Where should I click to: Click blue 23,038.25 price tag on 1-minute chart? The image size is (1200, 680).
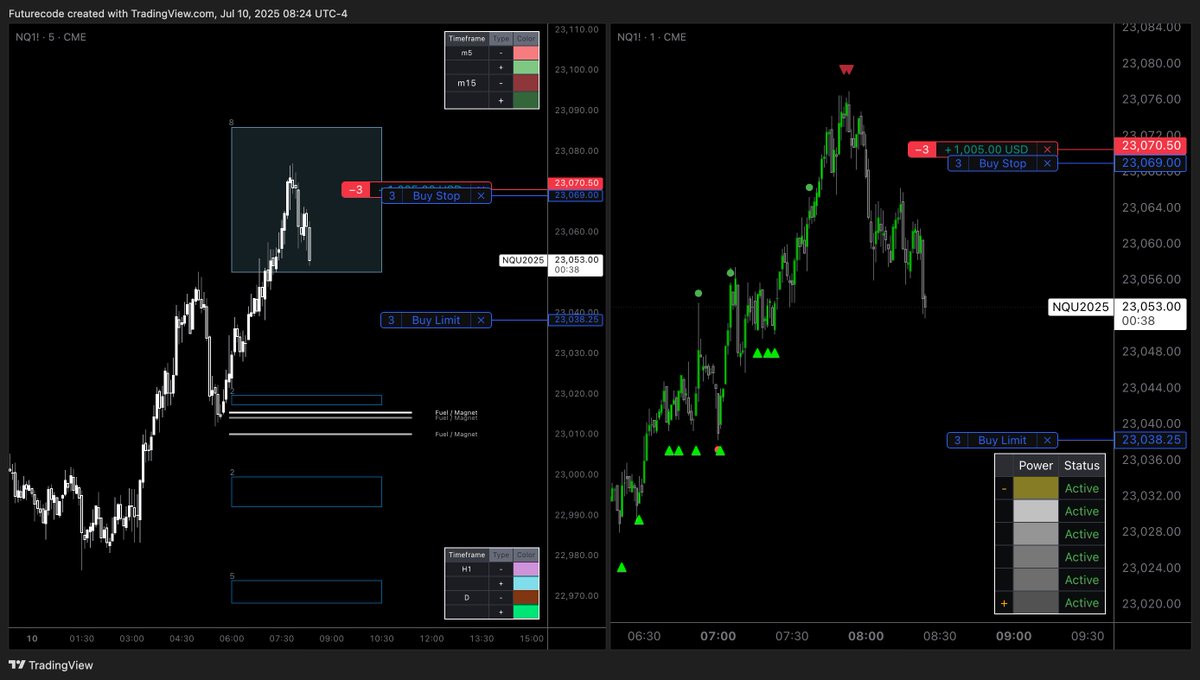click(1152, 439)
